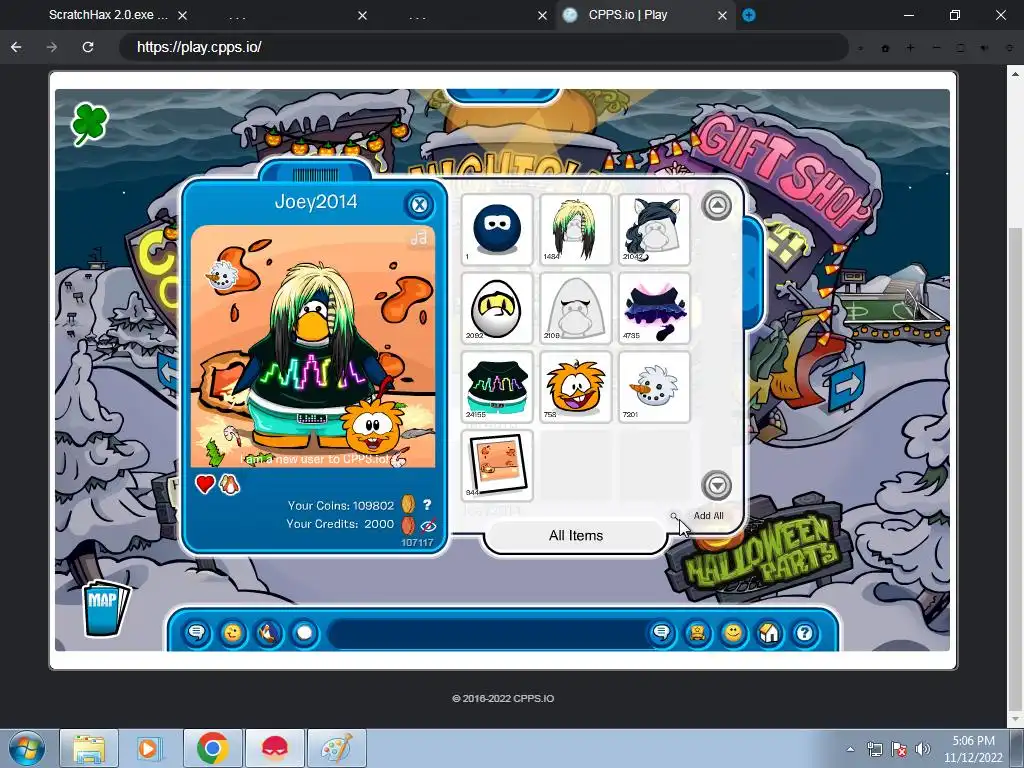The height and width of the screenshot is (768, 1024).
Task: Open a new browser tab
Action: click(x=749, y=15)
